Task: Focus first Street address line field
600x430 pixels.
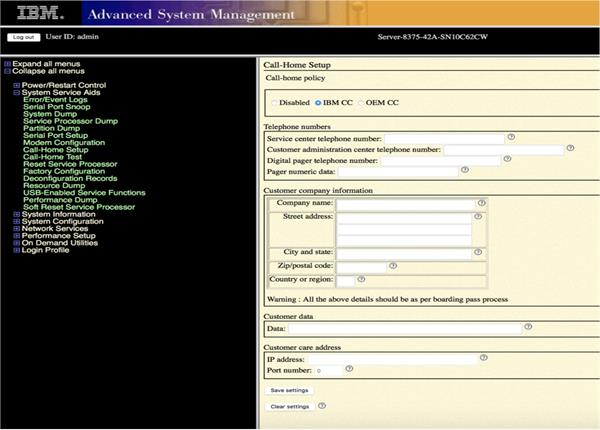Action: tap(404, 218)
